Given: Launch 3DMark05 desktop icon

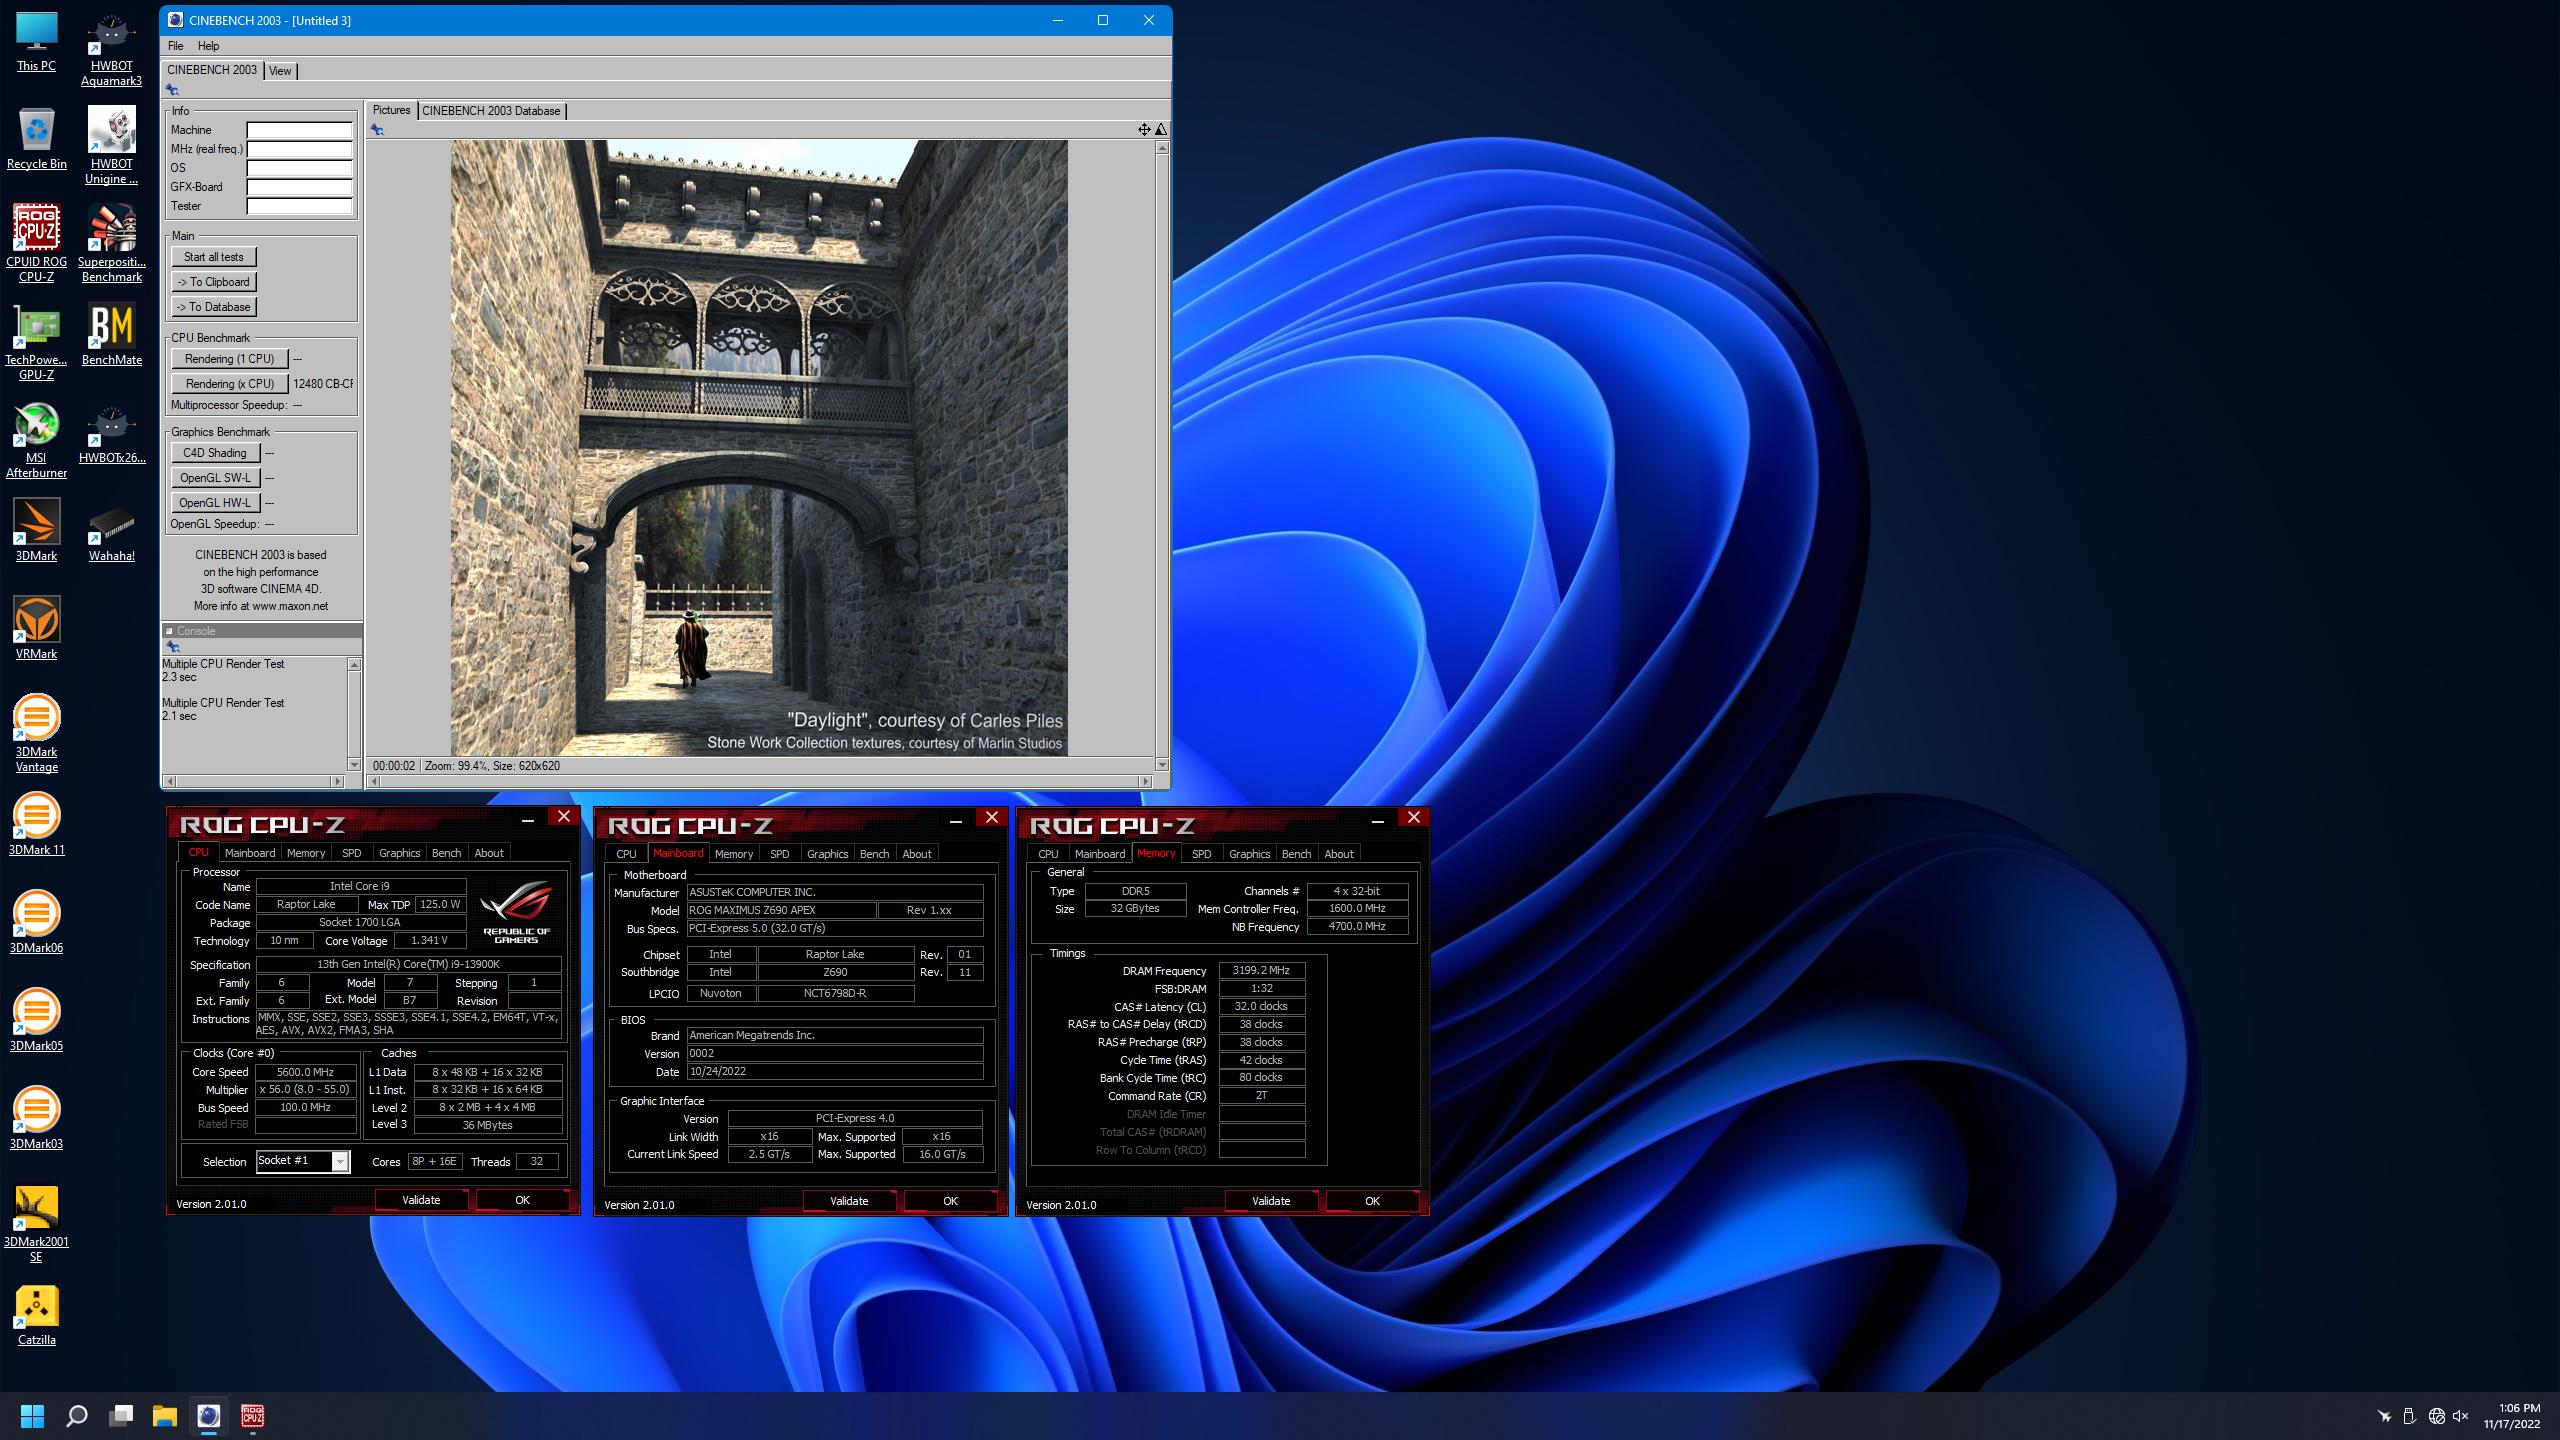Looking at the screenshot, I should 36,1020.
